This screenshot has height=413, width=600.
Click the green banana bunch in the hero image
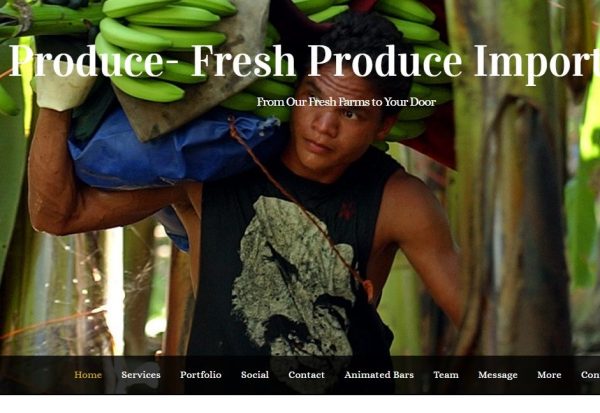pyautogui.click(x=161, y=46)
